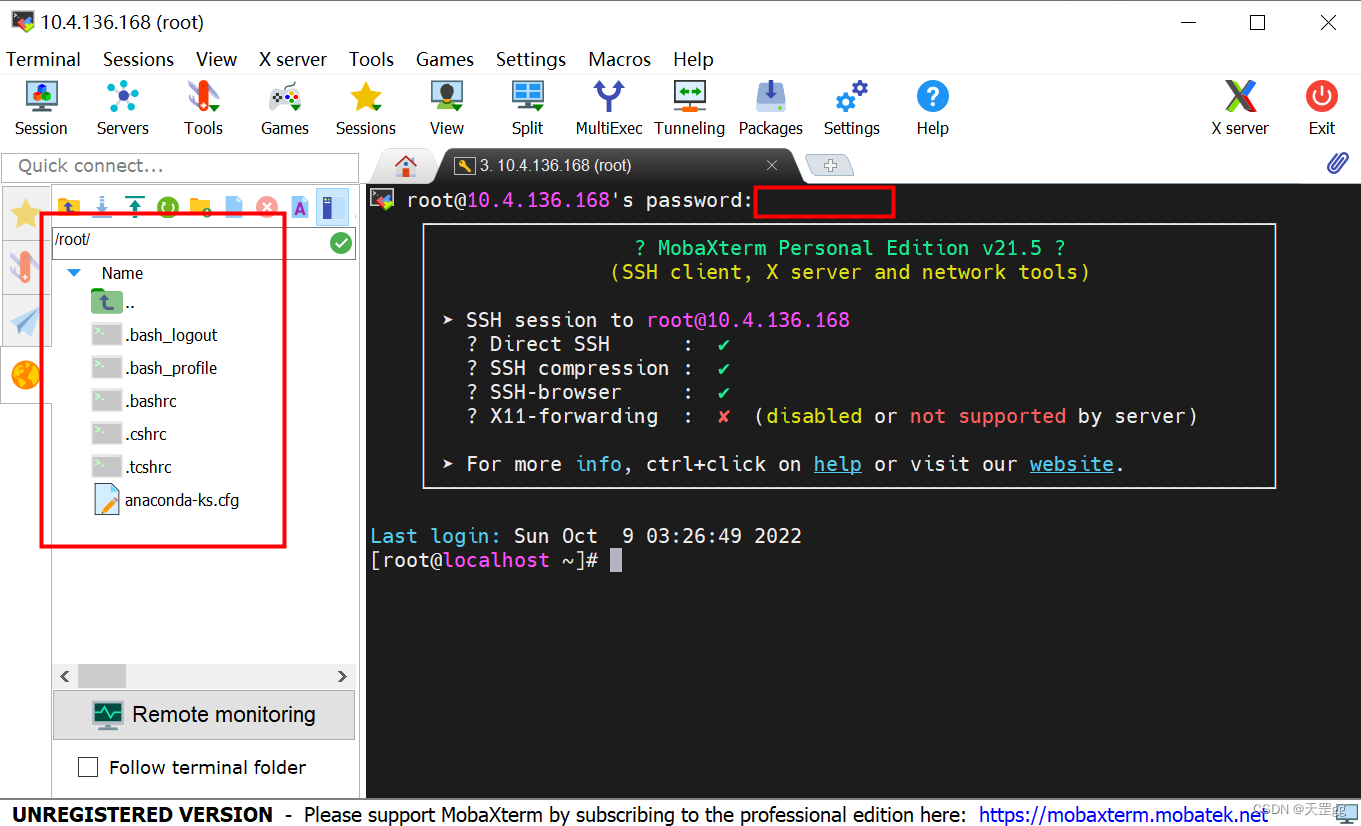Click the file list horizontal scrollbar thumb

point(102,676)
